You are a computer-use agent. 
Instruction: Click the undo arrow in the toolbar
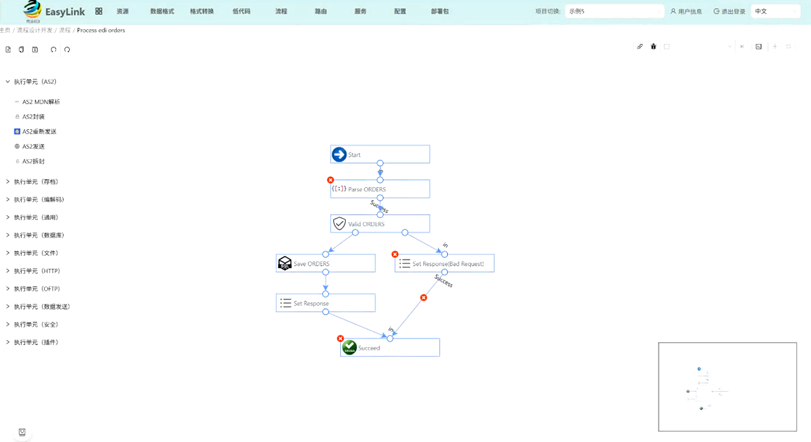pyautogui.click(x=54, y=49)
